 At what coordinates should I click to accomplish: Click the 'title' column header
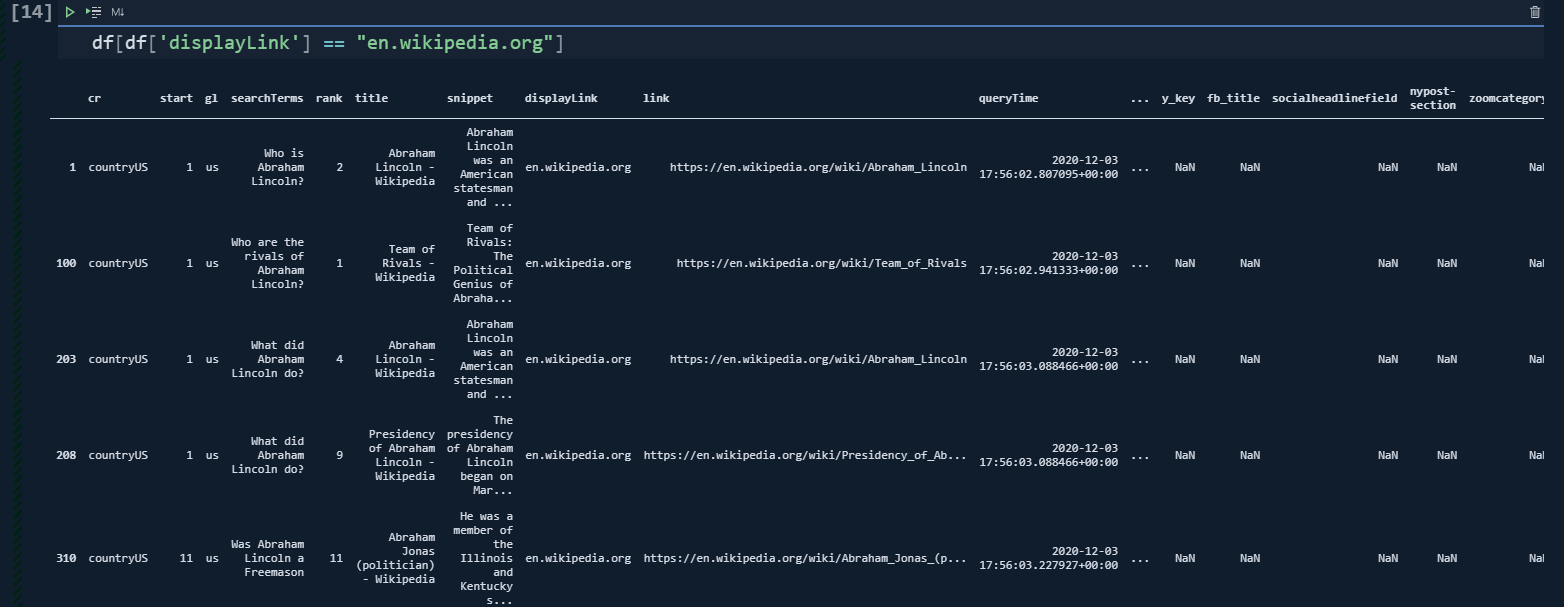coord(371,99)
